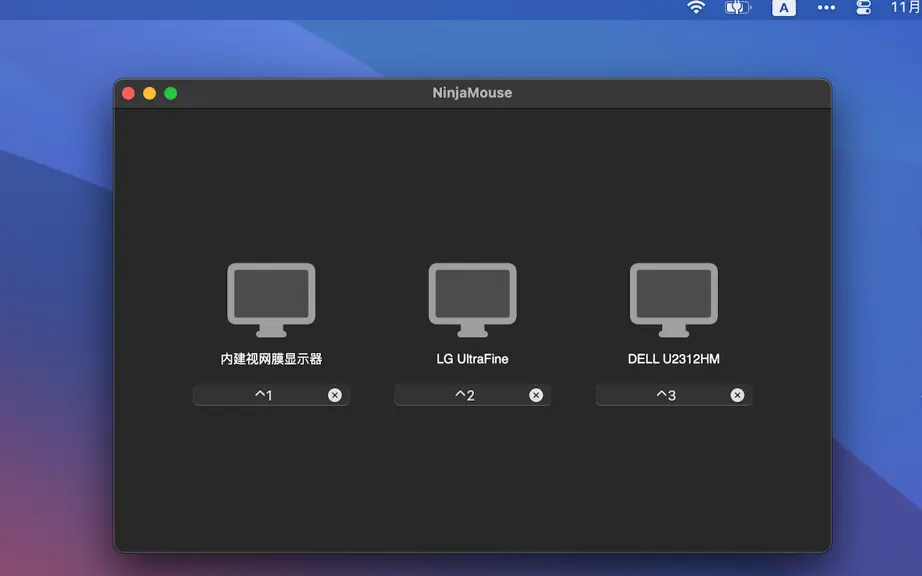
Task: Click the 内建视网膜显示器 label
Action: coord(271,359)
